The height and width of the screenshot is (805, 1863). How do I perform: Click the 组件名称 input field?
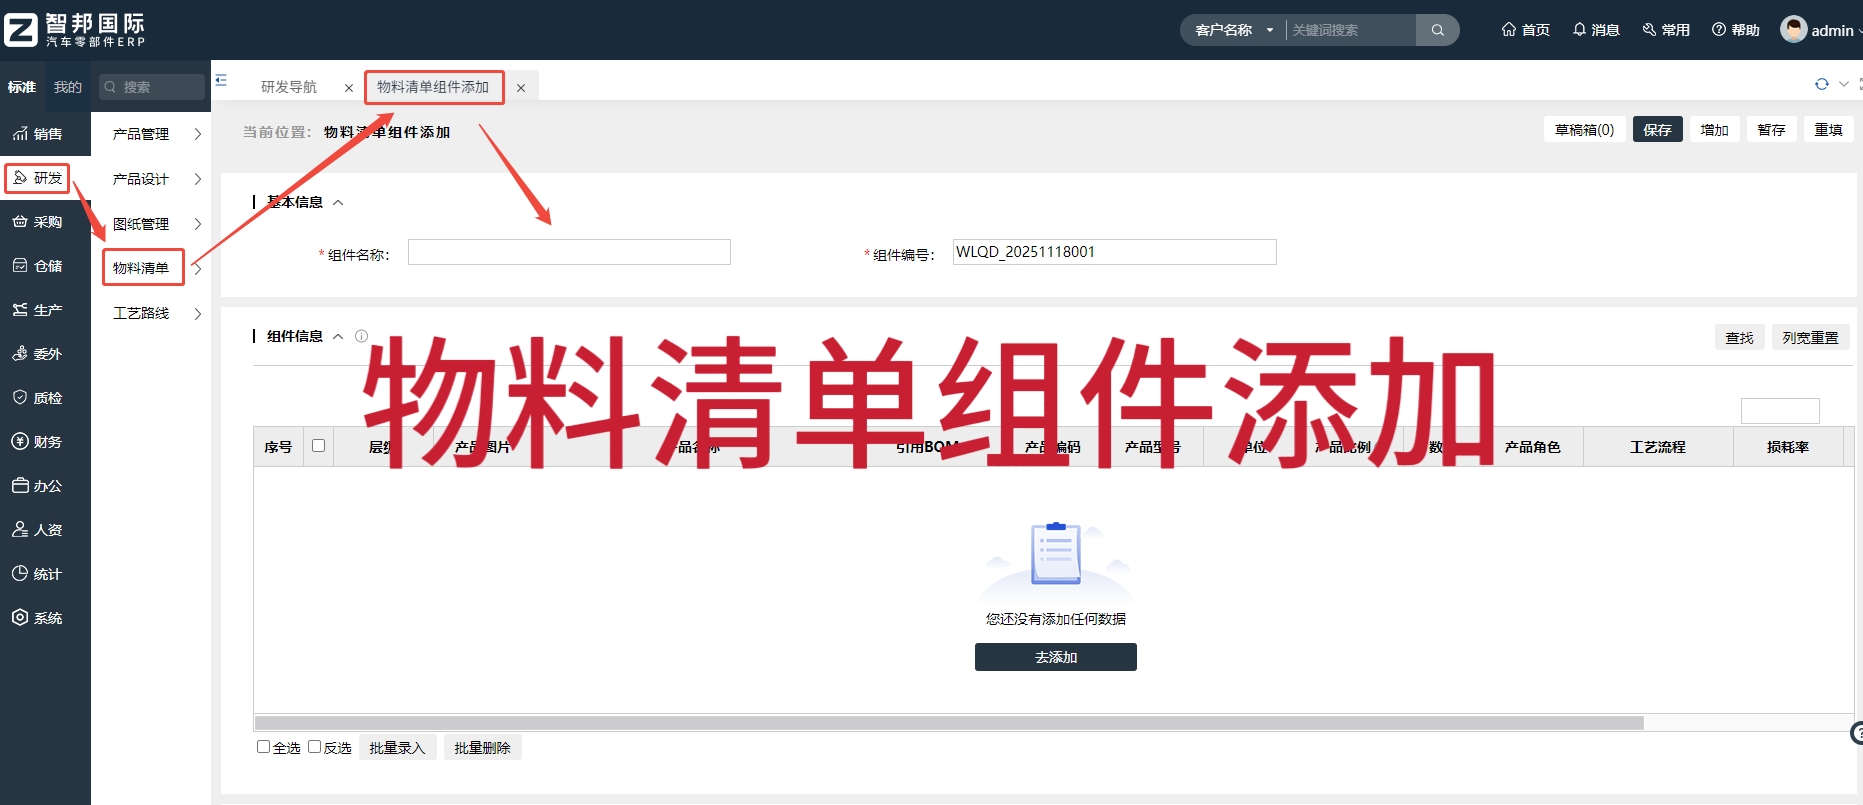(x=569, y=252)
